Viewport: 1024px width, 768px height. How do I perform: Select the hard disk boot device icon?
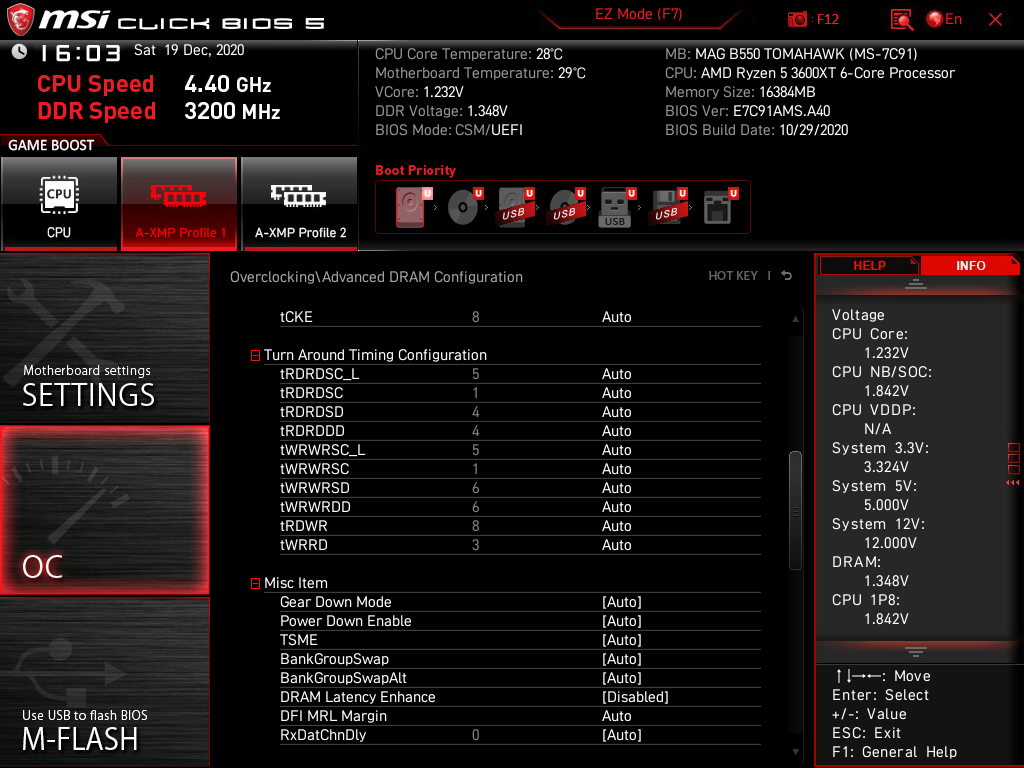pos(411,207)
